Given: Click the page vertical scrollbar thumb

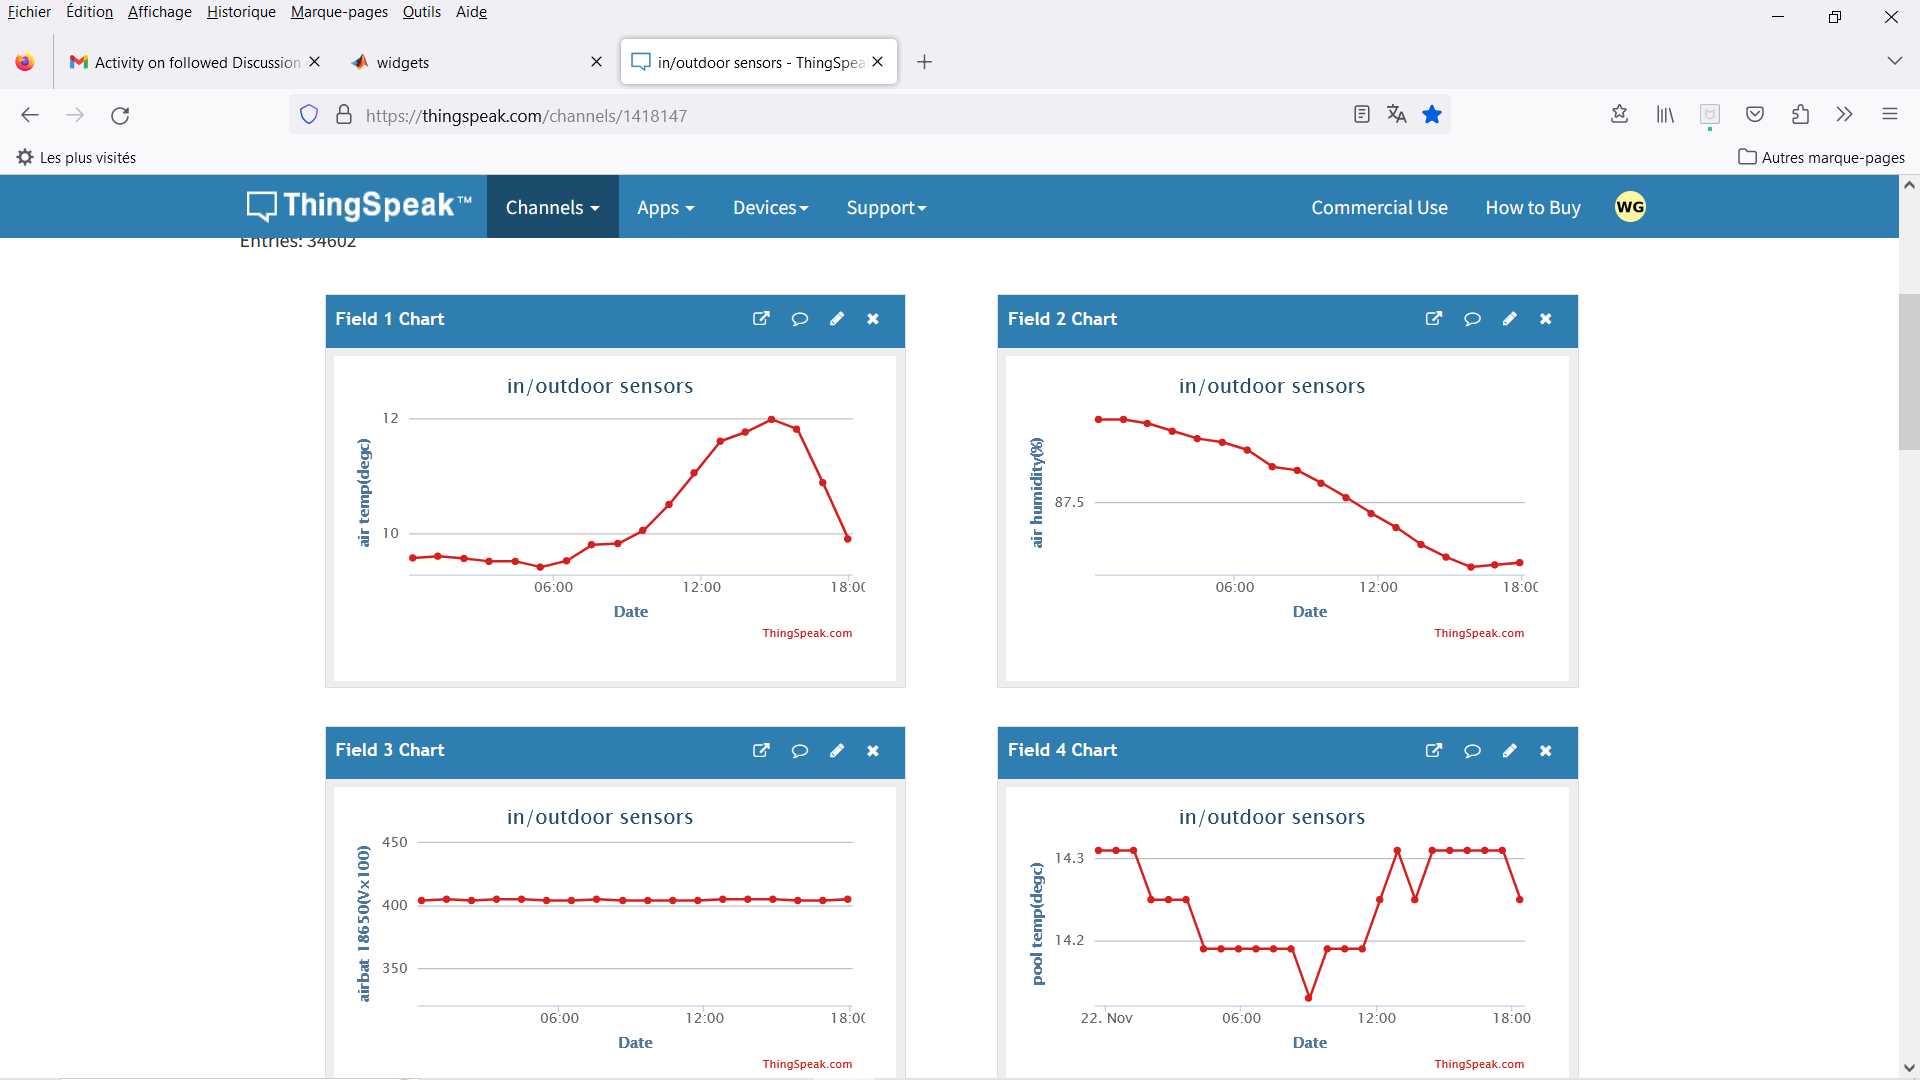Looking at the screenshot, I should pos(1908,372).
